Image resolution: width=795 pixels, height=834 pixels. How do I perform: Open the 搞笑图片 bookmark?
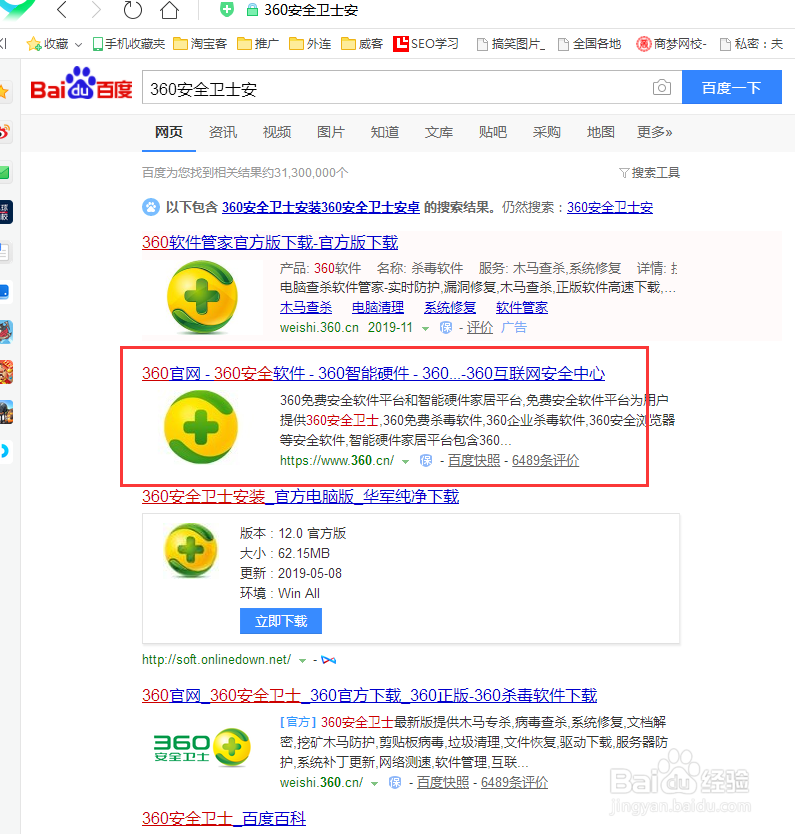(x=511, y=44)
